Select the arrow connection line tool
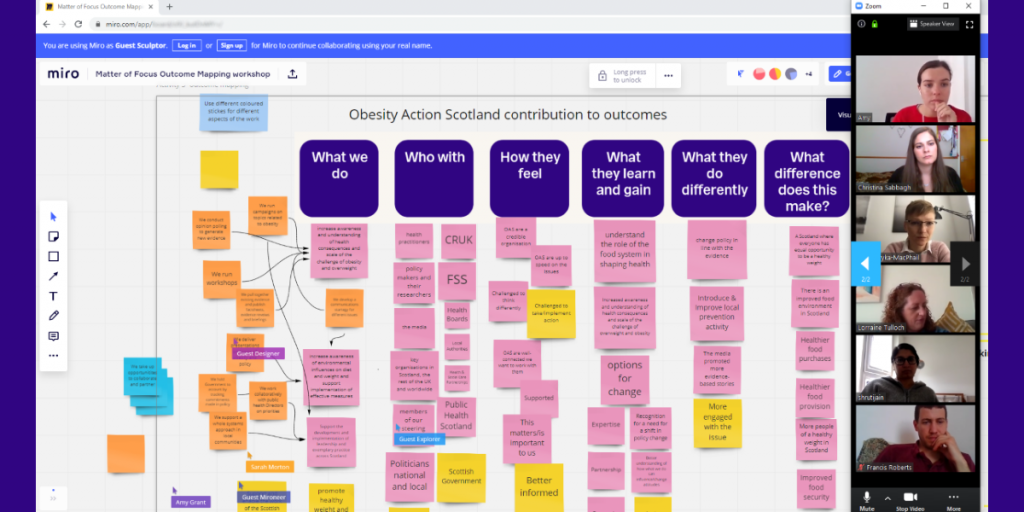Image resolution: width=1024 pixels, height=512 pixels. pos(54,276)
